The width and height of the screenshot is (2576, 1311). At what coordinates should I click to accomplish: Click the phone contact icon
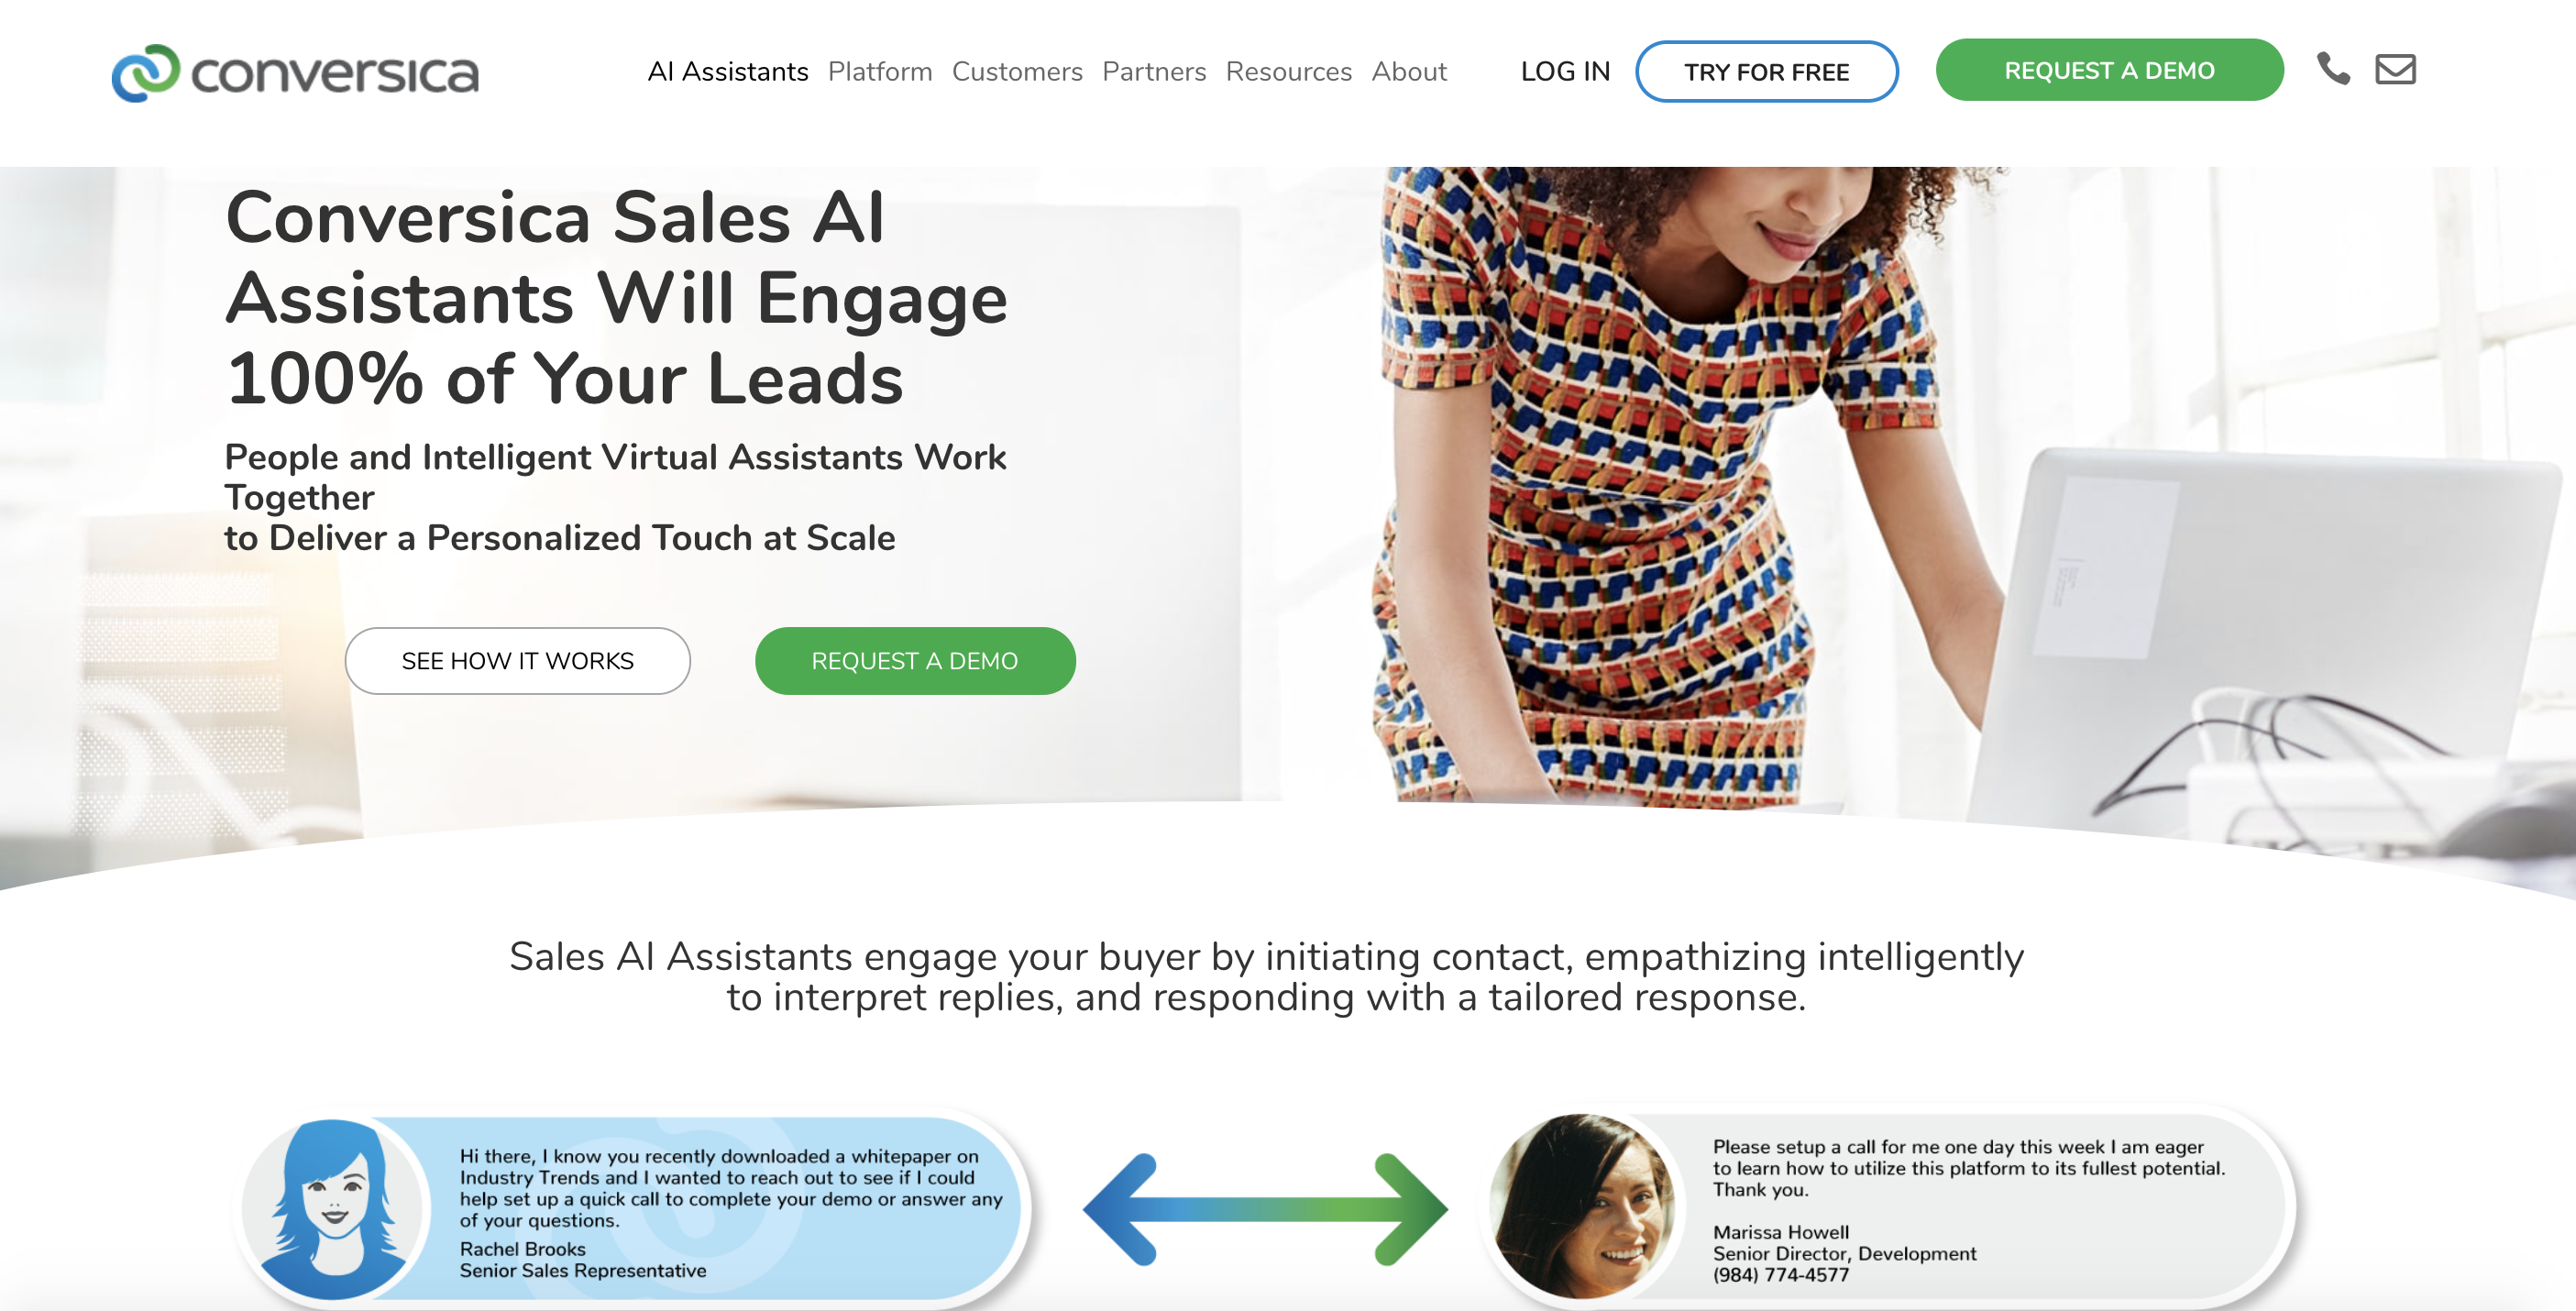coord(2332,71)
